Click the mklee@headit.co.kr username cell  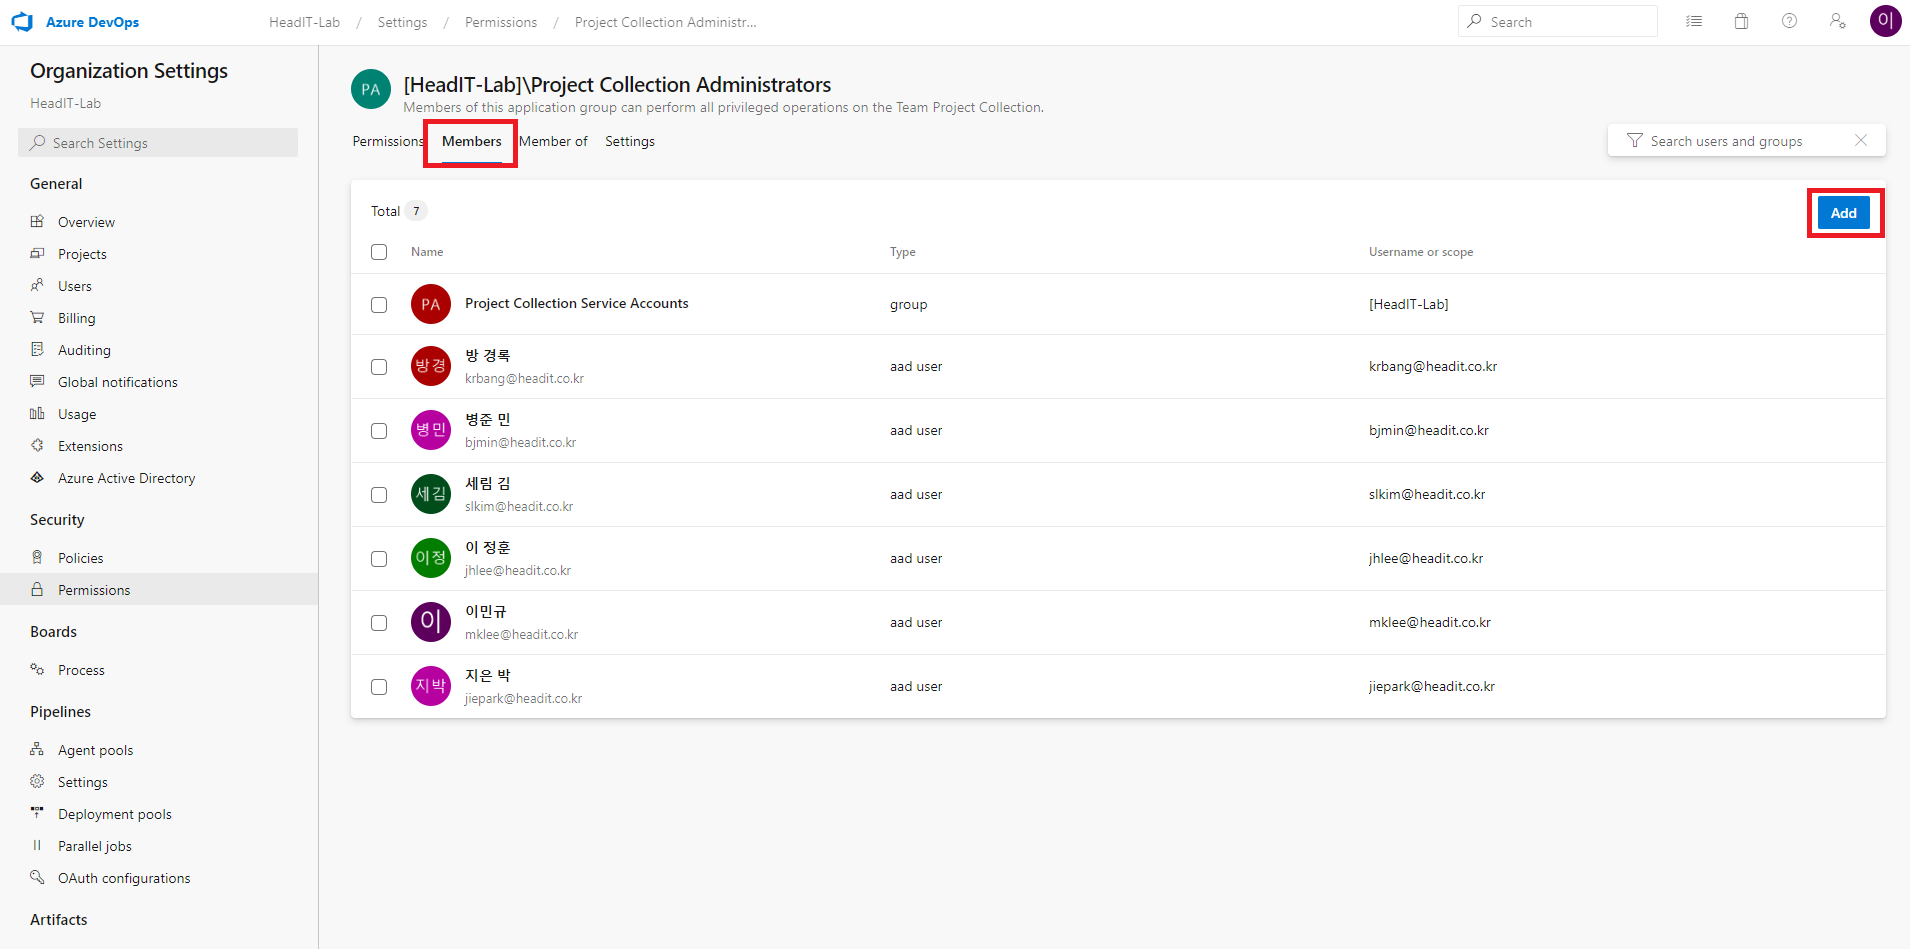(1430, 622)
